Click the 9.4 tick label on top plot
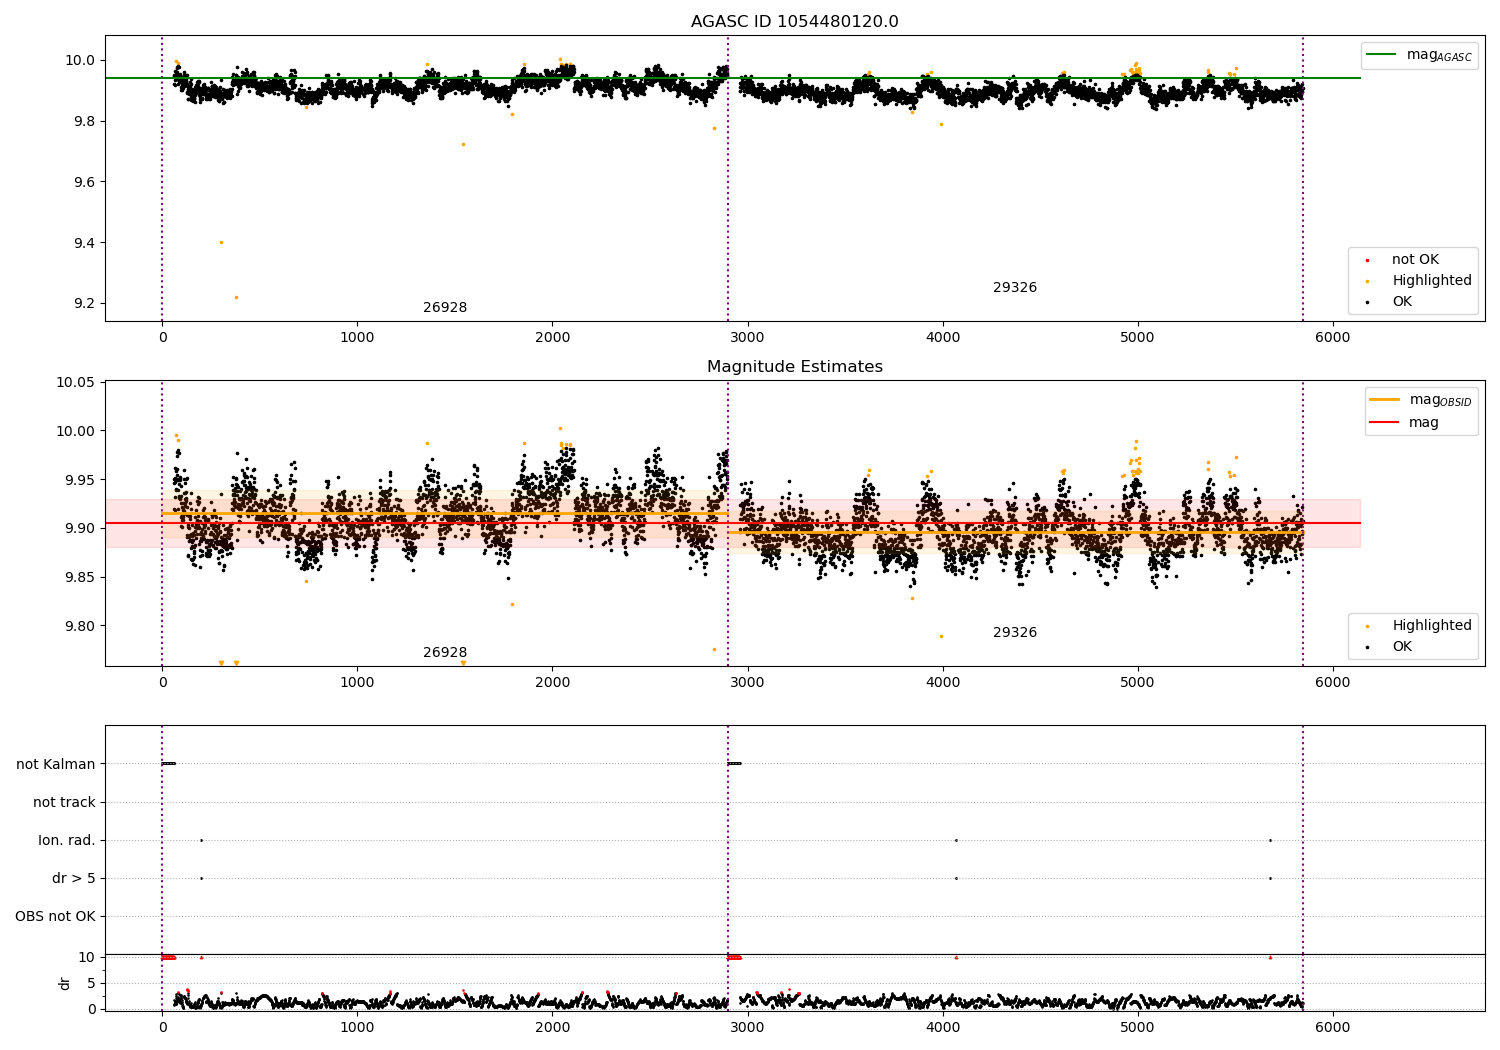 84,243
